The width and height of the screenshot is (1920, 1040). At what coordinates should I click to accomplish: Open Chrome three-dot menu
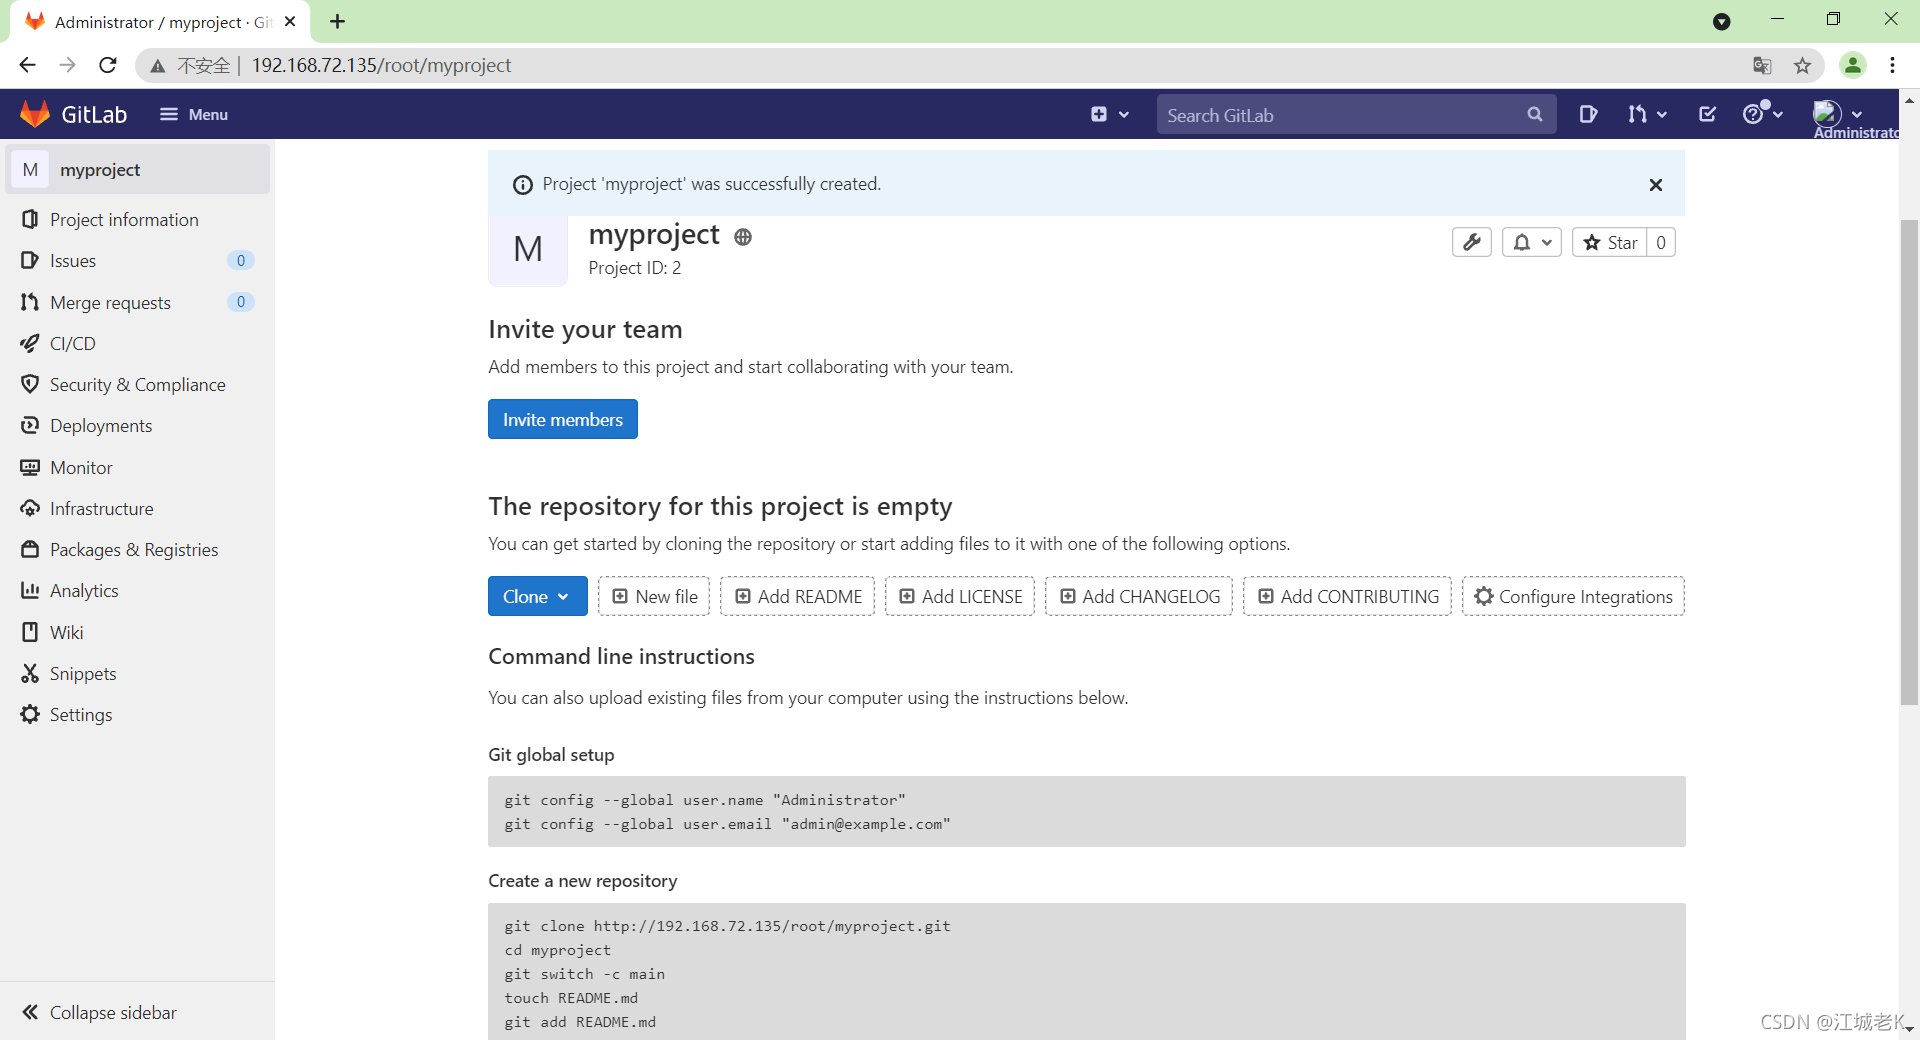[1892, 65]
